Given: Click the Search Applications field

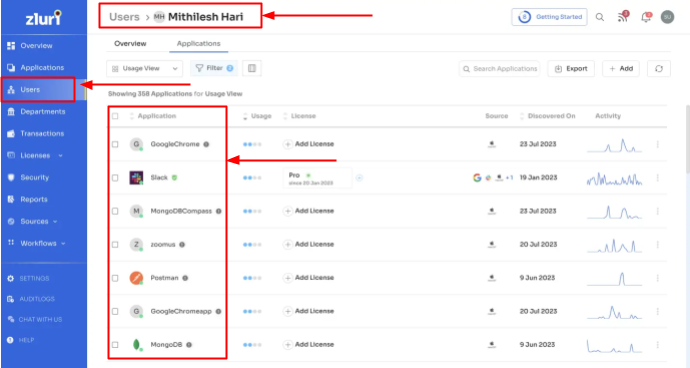Looking at the screenshot, I should [x=499, y=69].
